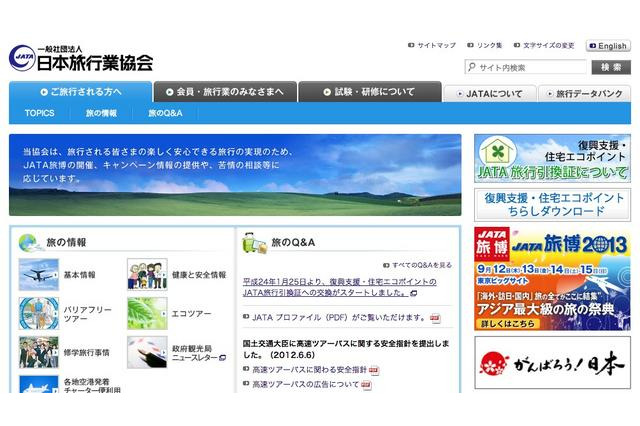Open the JATA旅博2013 banner

[x=552, y=278]
